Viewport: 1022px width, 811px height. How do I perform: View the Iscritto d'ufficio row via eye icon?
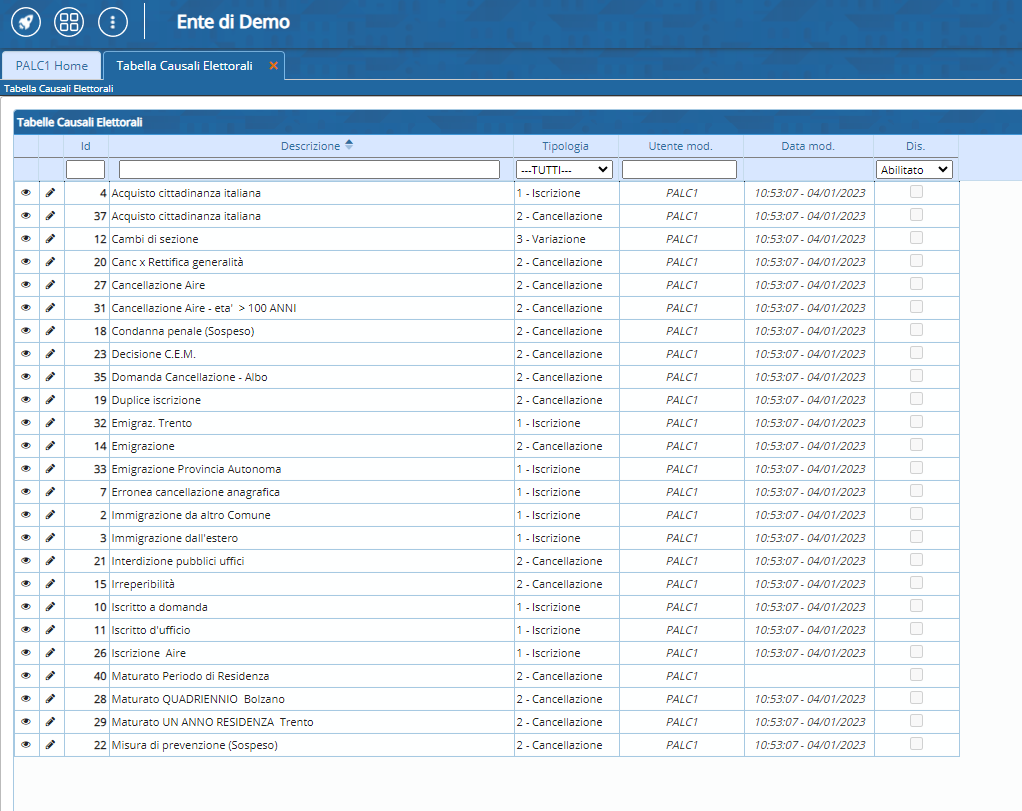pyautogui.click(x=26, y=630)
